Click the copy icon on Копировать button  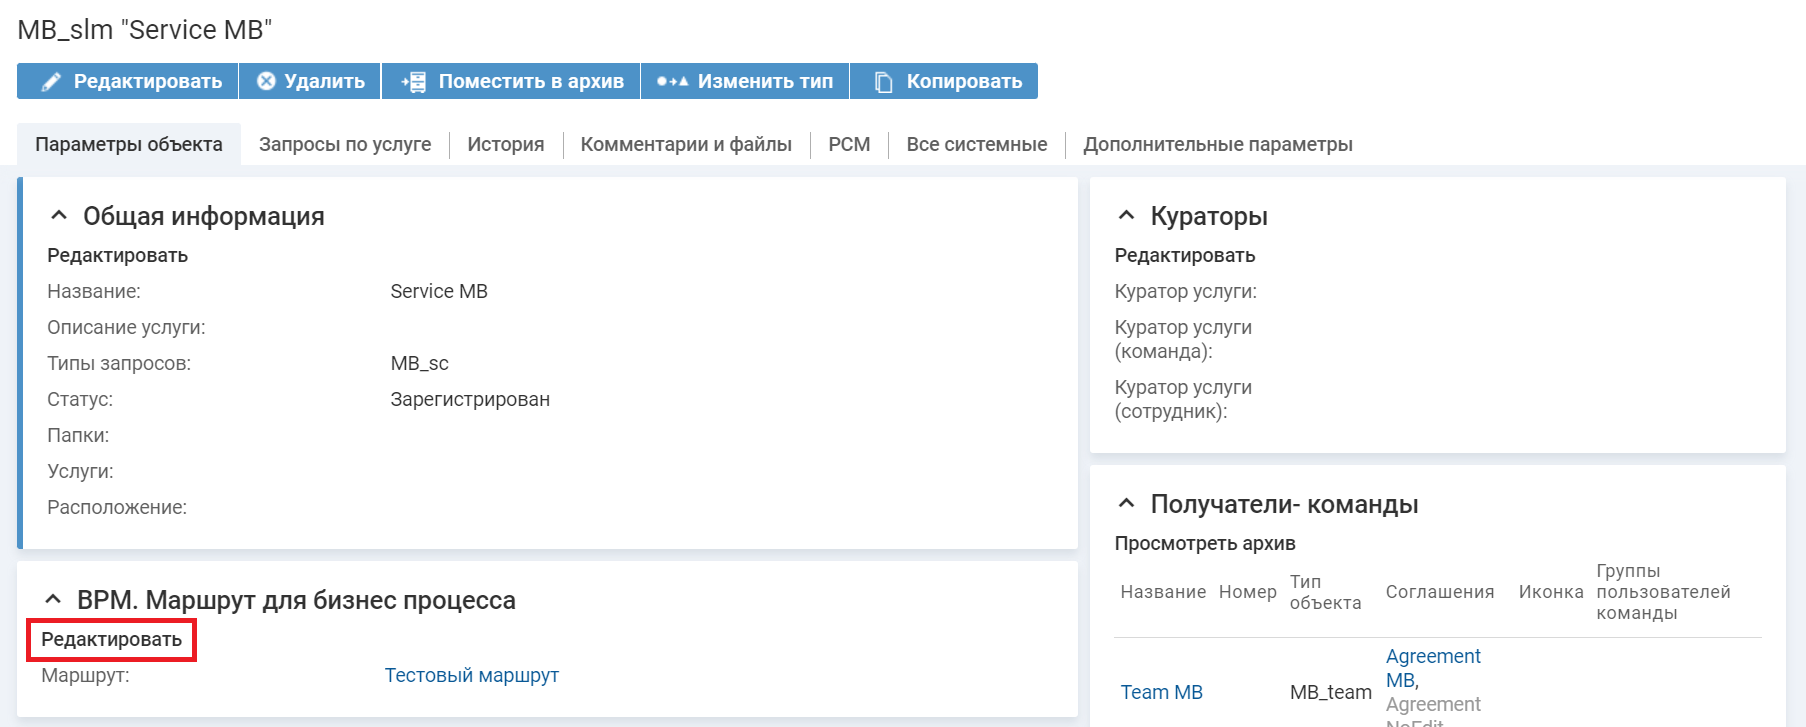coord(883,82)
